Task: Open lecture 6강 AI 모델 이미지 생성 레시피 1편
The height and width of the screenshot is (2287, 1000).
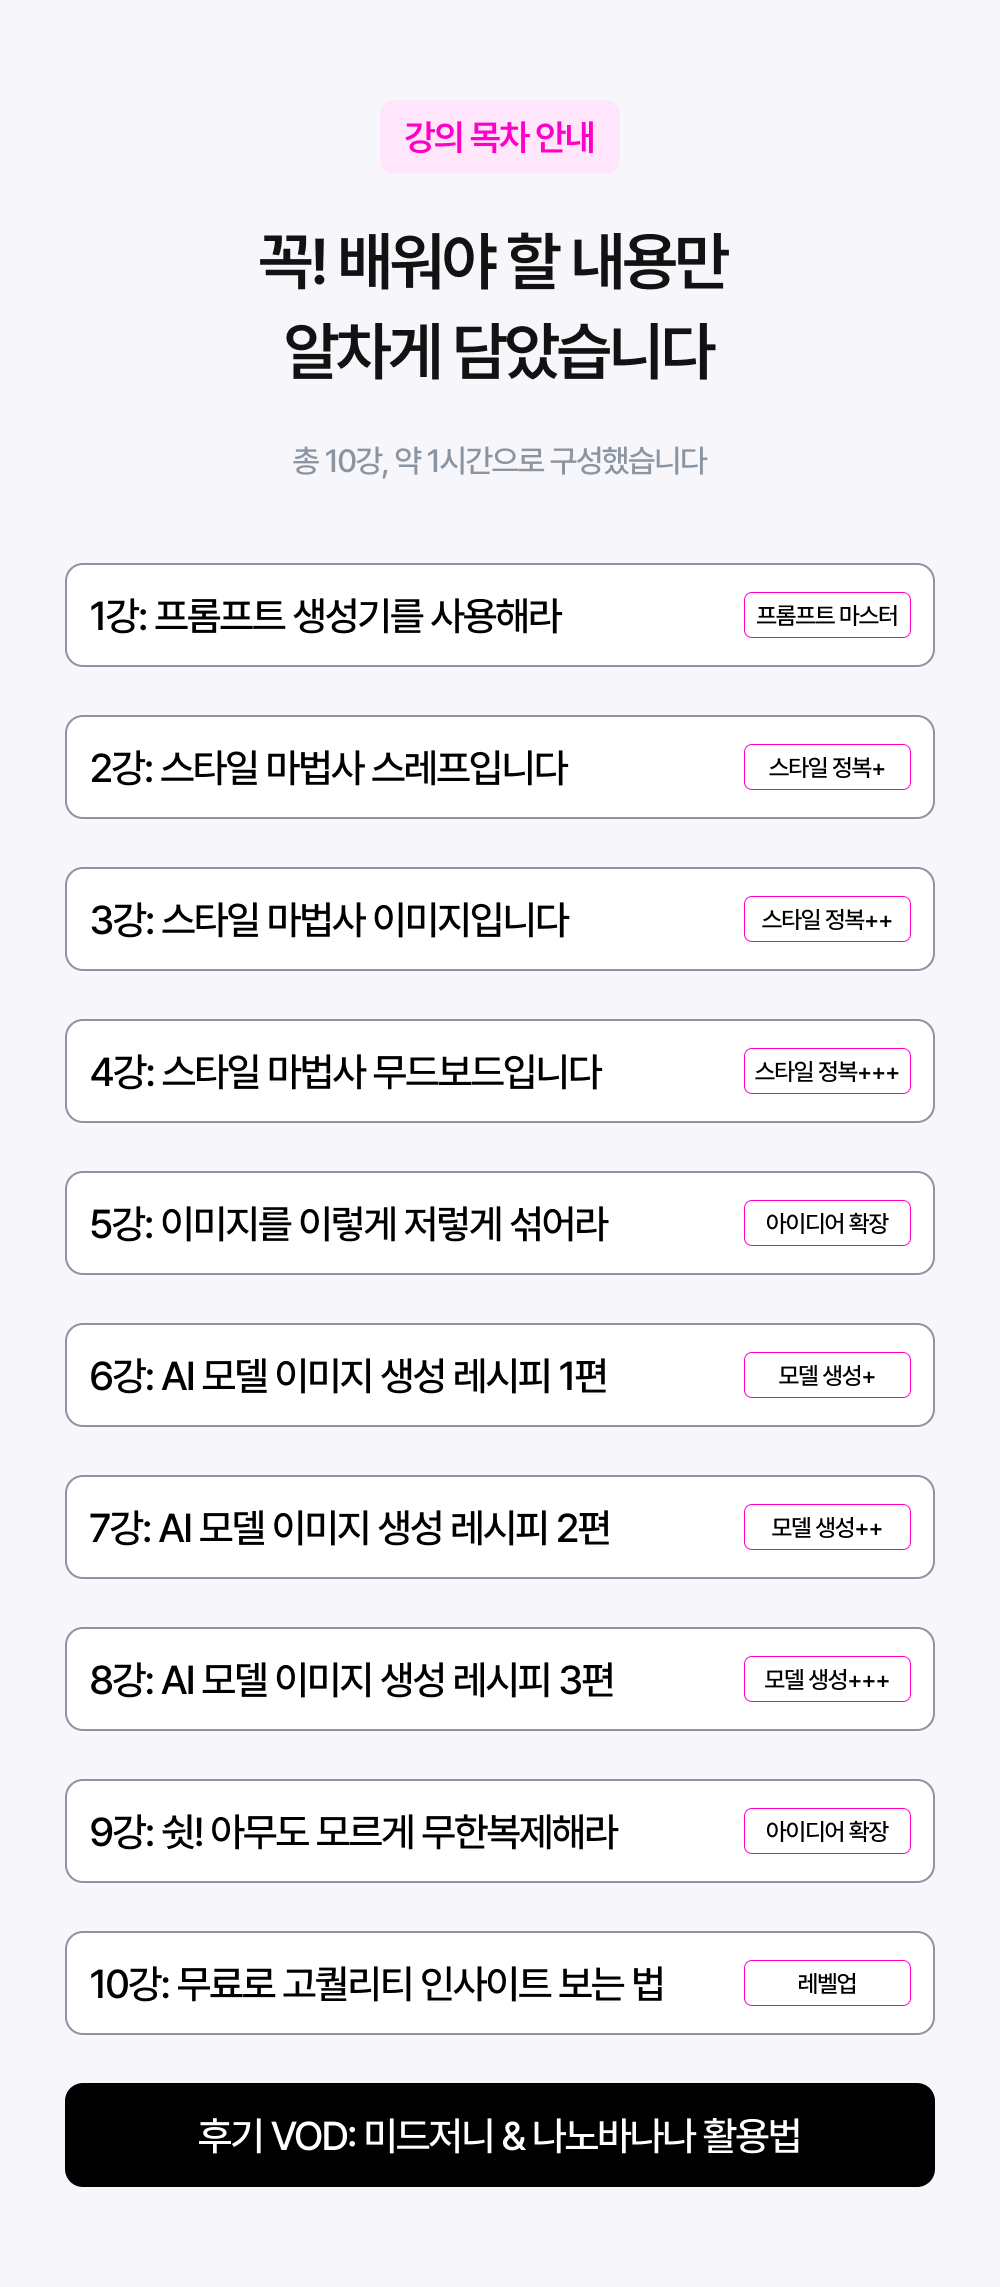Action: (349, 1376)
